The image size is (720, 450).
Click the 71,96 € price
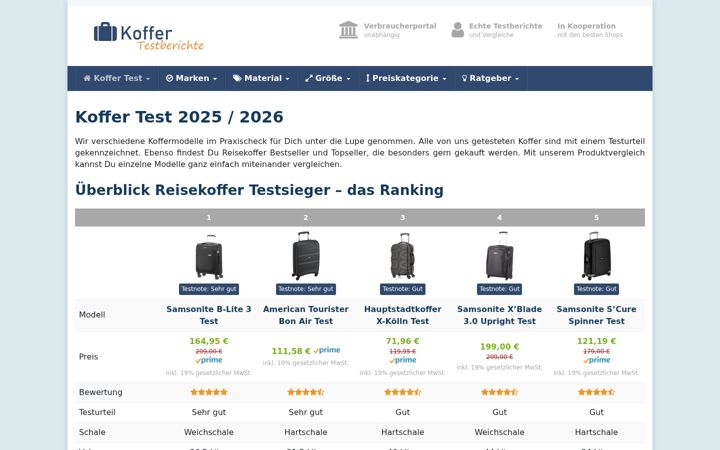coord(403,341)
